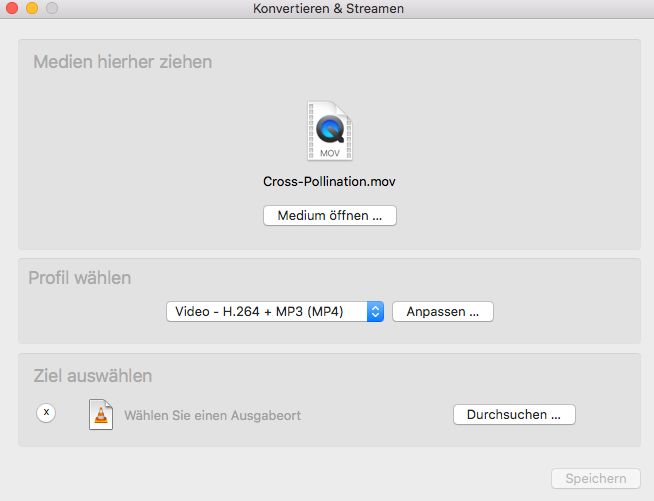Select the Cross-Pollination.mov filename
Viewport: 654px width, 501px height.
(329, 181)
